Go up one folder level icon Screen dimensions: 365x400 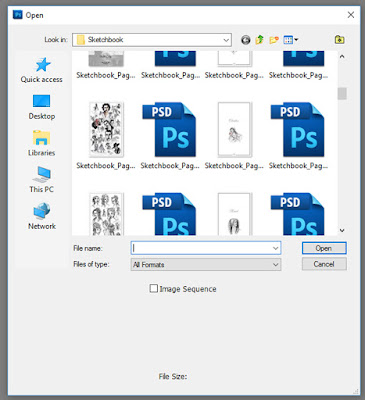259,40
